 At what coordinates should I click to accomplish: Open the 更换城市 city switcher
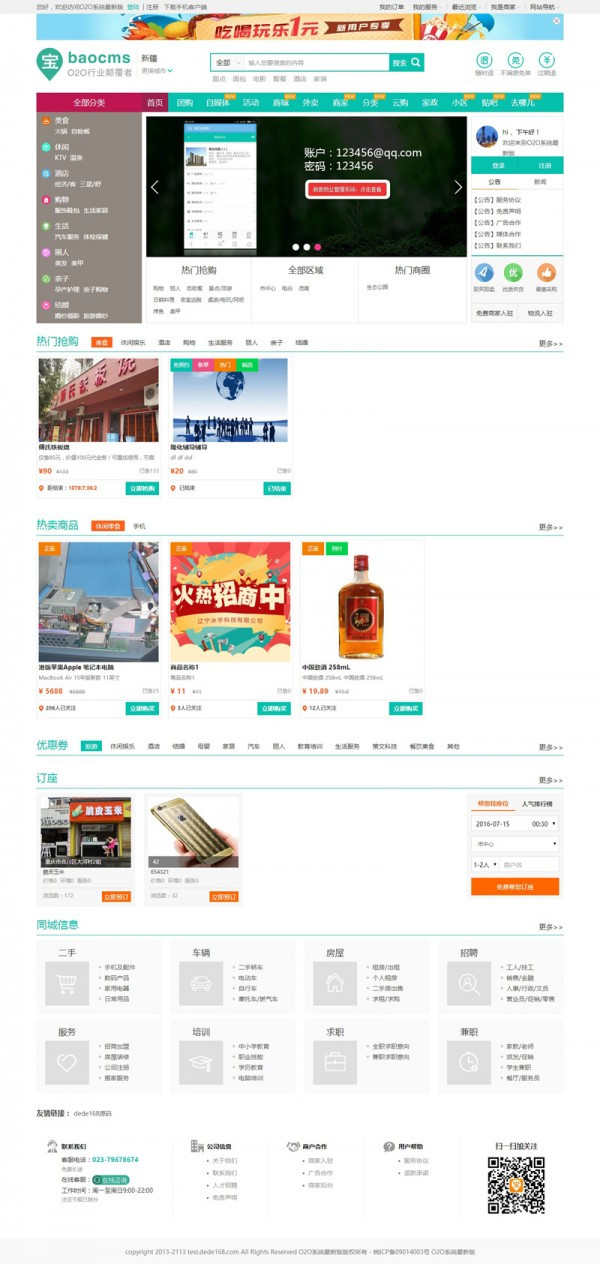coord(157,70)
